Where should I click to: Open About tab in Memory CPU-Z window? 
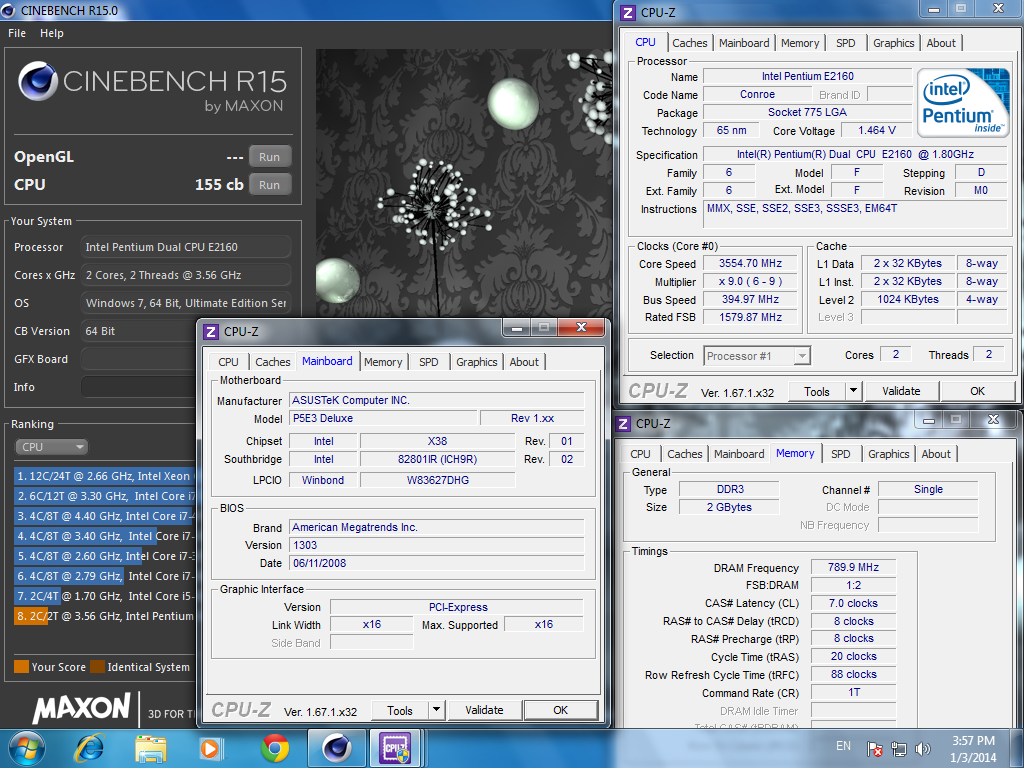click(x=936, y=455)
